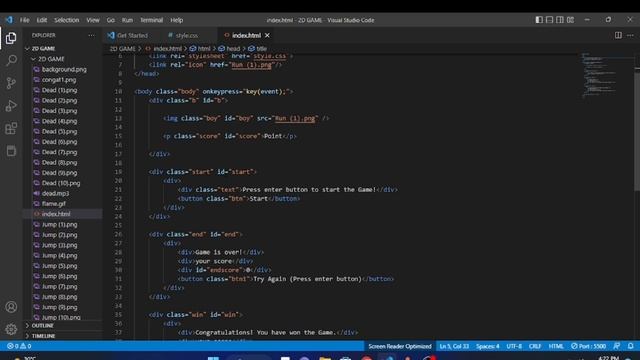Image resolution: width=640 pixels, height=360 pixels.
Task: Collapse the 2D GAME workspace section
Action: [43, 49]
